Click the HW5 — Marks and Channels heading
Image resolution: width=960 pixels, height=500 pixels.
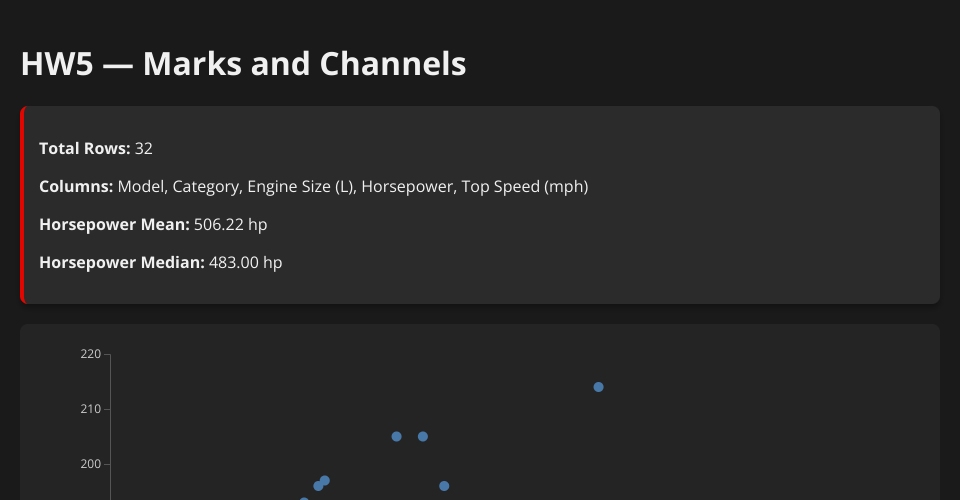244,64
